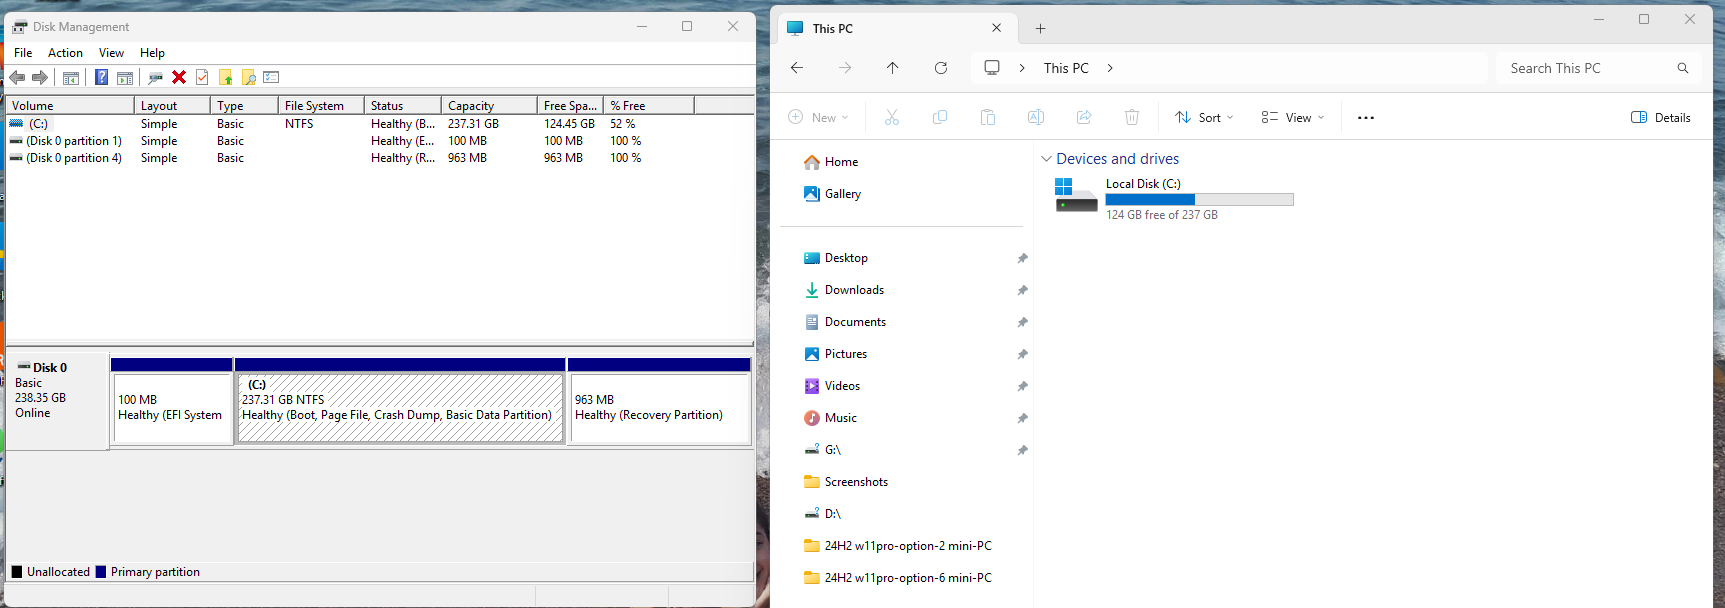Click the 237.31 GB capacity cell

[473, 124]
